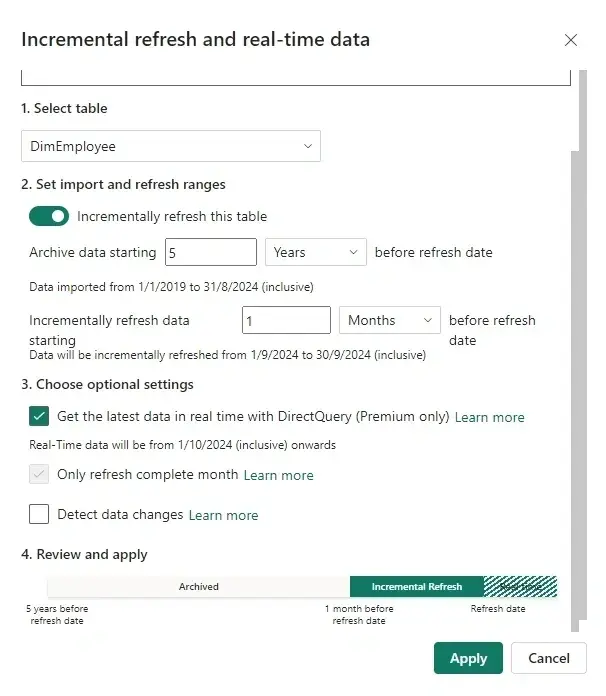Click the Only refresh complete month checkbox

click(x=40, y=474)
